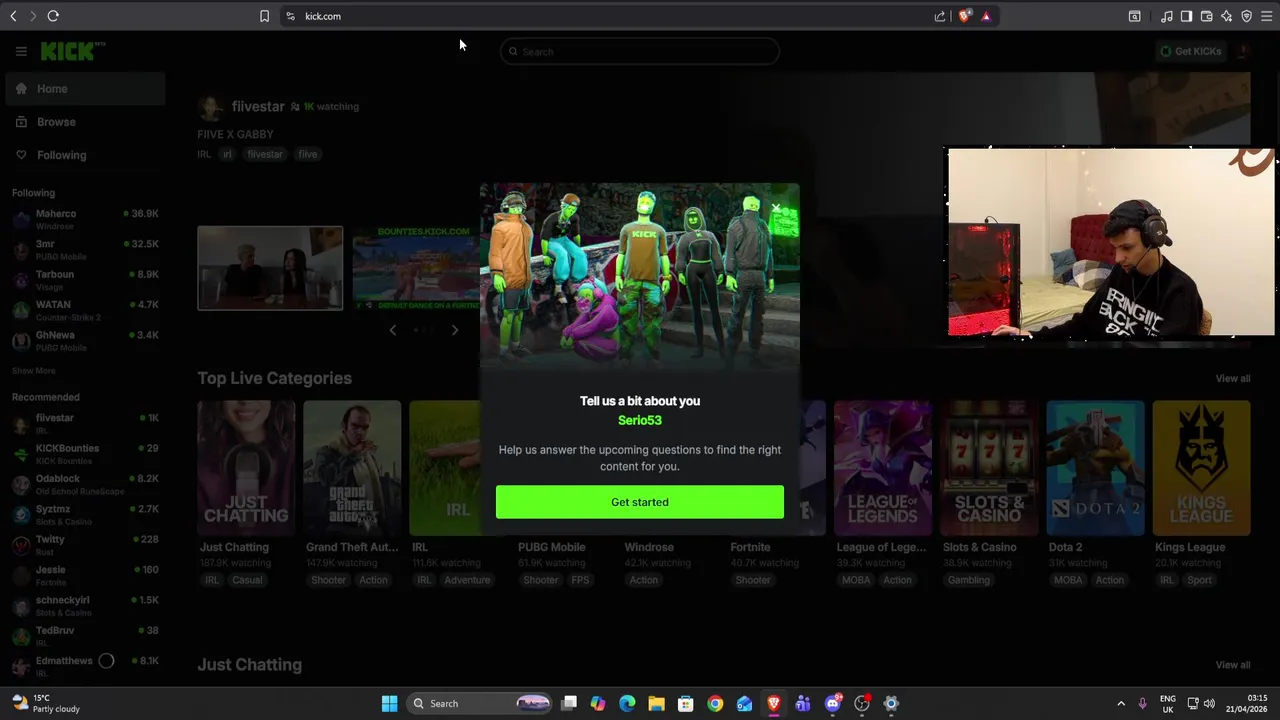Image resolution: width=1280 pixels, height=720 pixels.
Task: Open Brave Wallet icon
Action: tap(1207, 16)
